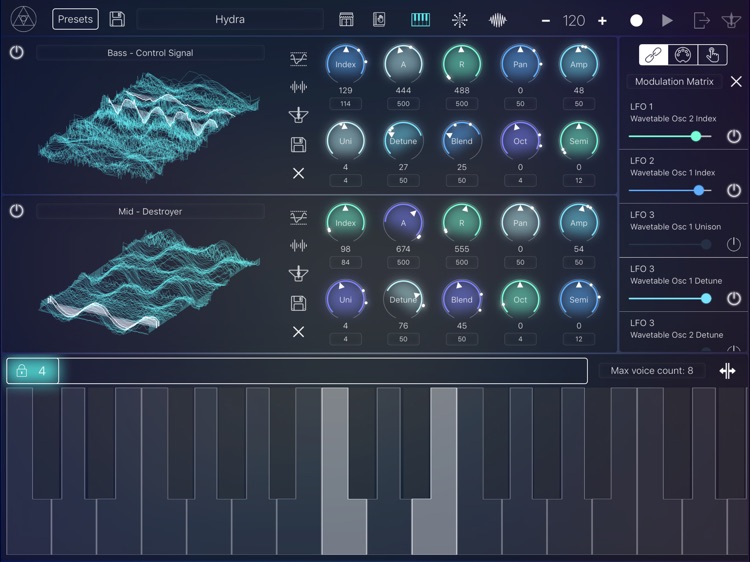The image size is (750, 562).
Task: Adjust LFO 1 Wavetable Osc 2 Index slider
Action: [670, 136]
